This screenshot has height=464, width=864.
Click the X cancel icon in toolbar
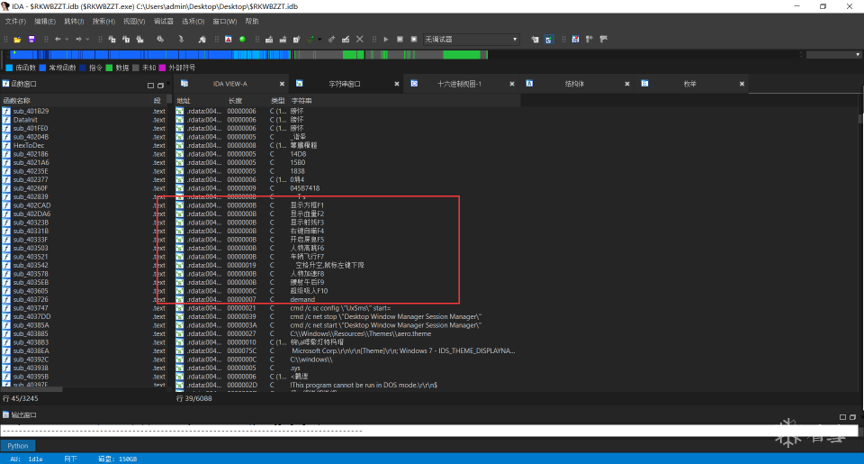359,39
